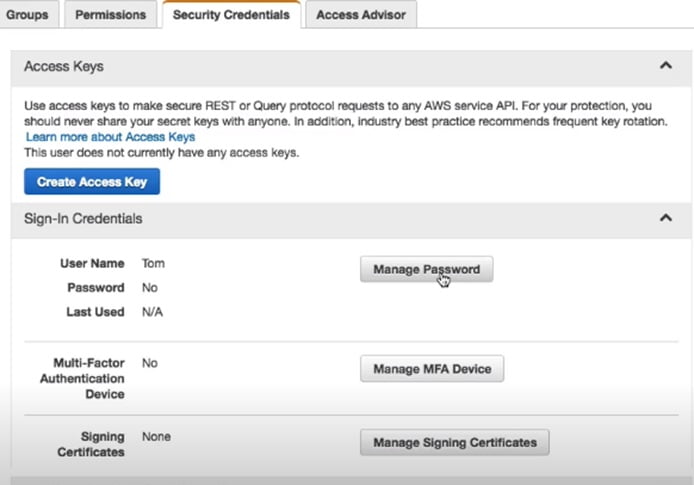Click the Multi-Factor Authentication Device label
The image size is (694, 485).
[x=82, y=378]
